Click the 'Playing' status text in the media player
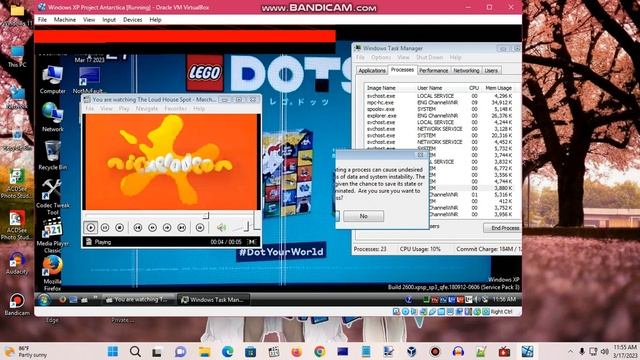This screenshot has height=360, width=640. [x=102, y=242]
